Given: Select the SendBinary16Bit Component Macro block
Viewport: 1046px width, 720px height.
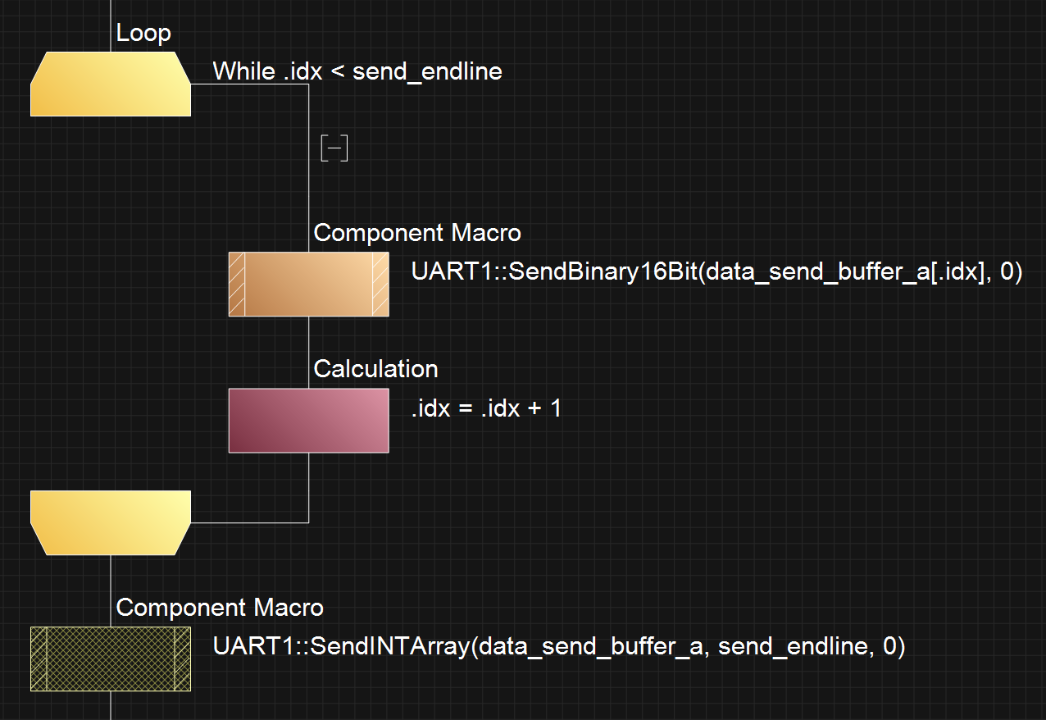Looking at the screenshot, I should click(x=309, y=284).
